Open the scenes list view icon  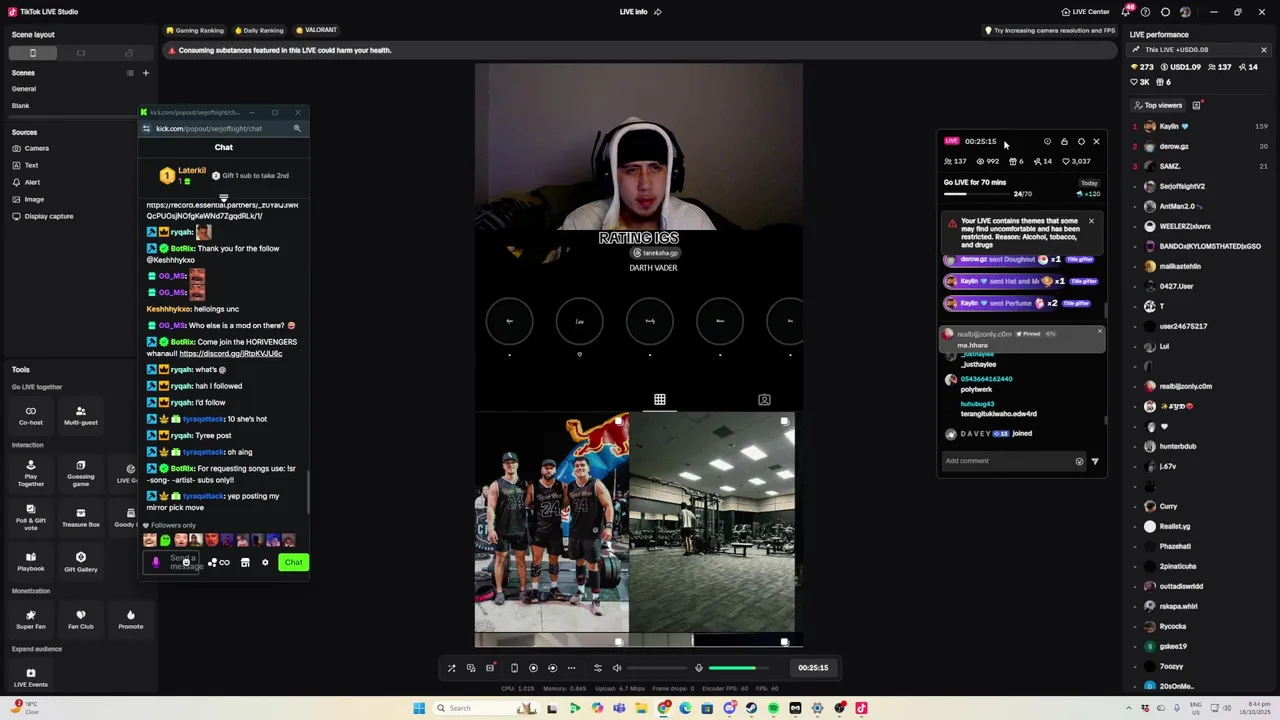[x=129, y=73]
